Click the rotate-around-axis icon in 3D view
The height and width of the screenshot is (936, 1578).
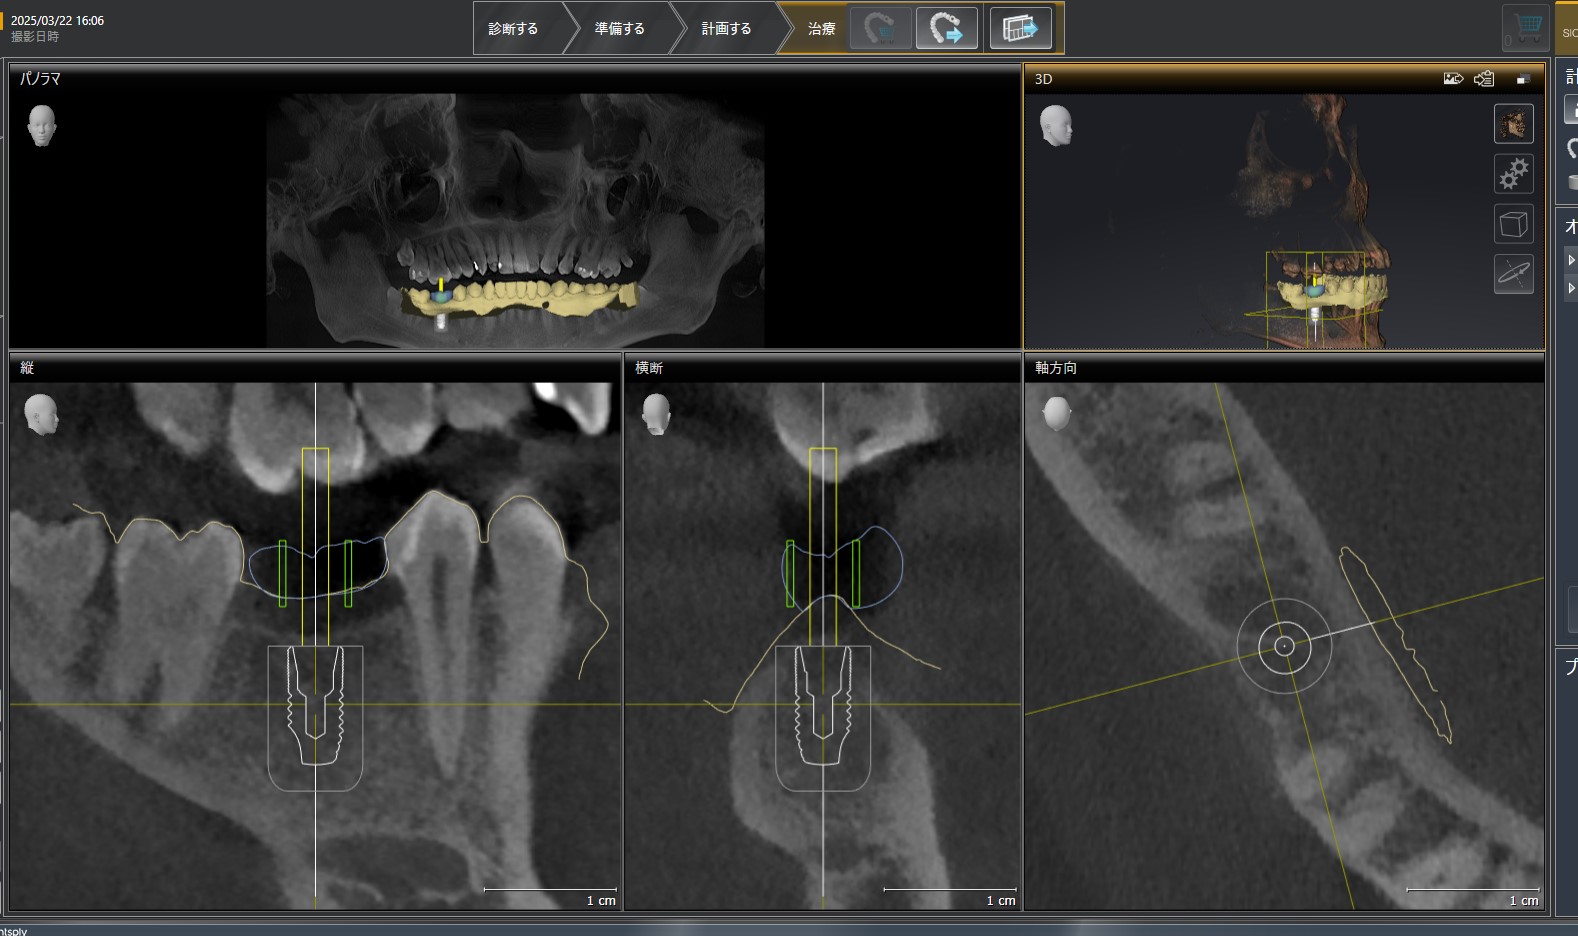1513,273
